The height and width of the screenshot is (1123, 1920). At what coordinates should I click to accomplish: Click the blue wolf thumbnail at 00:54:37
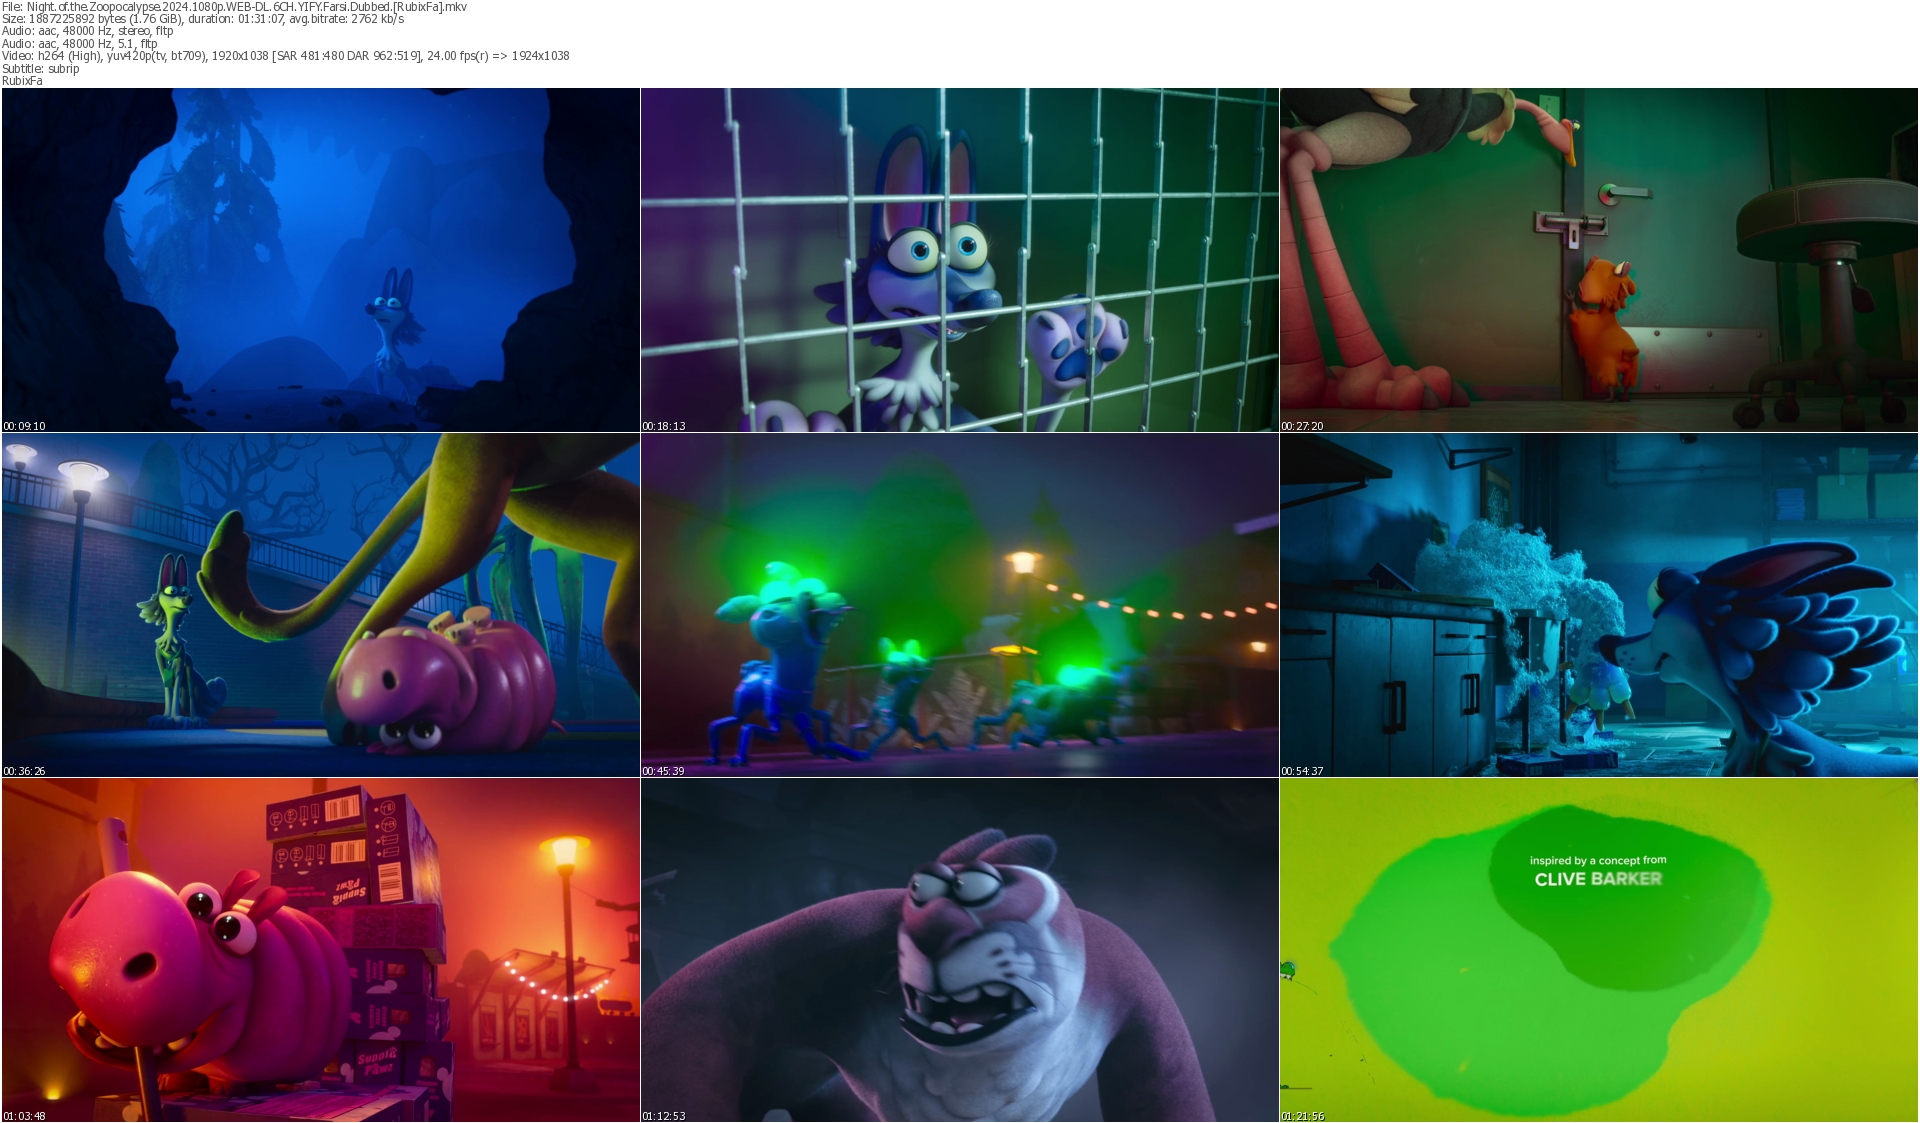coord(1599,605)
